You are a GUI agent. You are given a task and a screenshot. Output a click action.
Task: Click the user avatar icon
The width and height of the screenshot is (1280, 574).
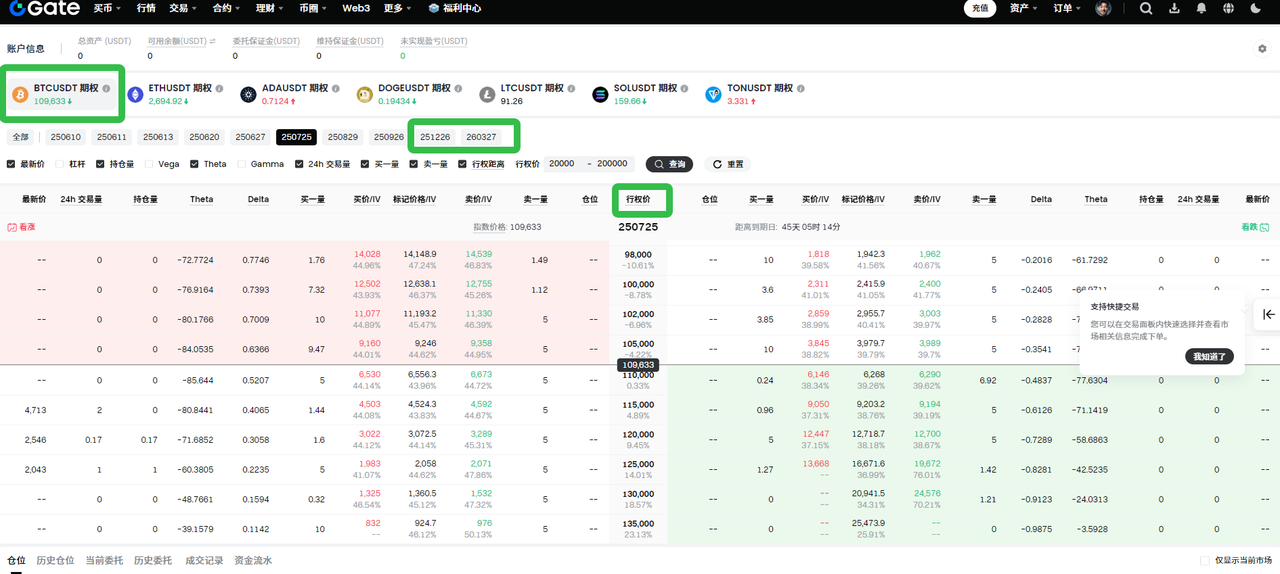click(x=1103, y=8)
